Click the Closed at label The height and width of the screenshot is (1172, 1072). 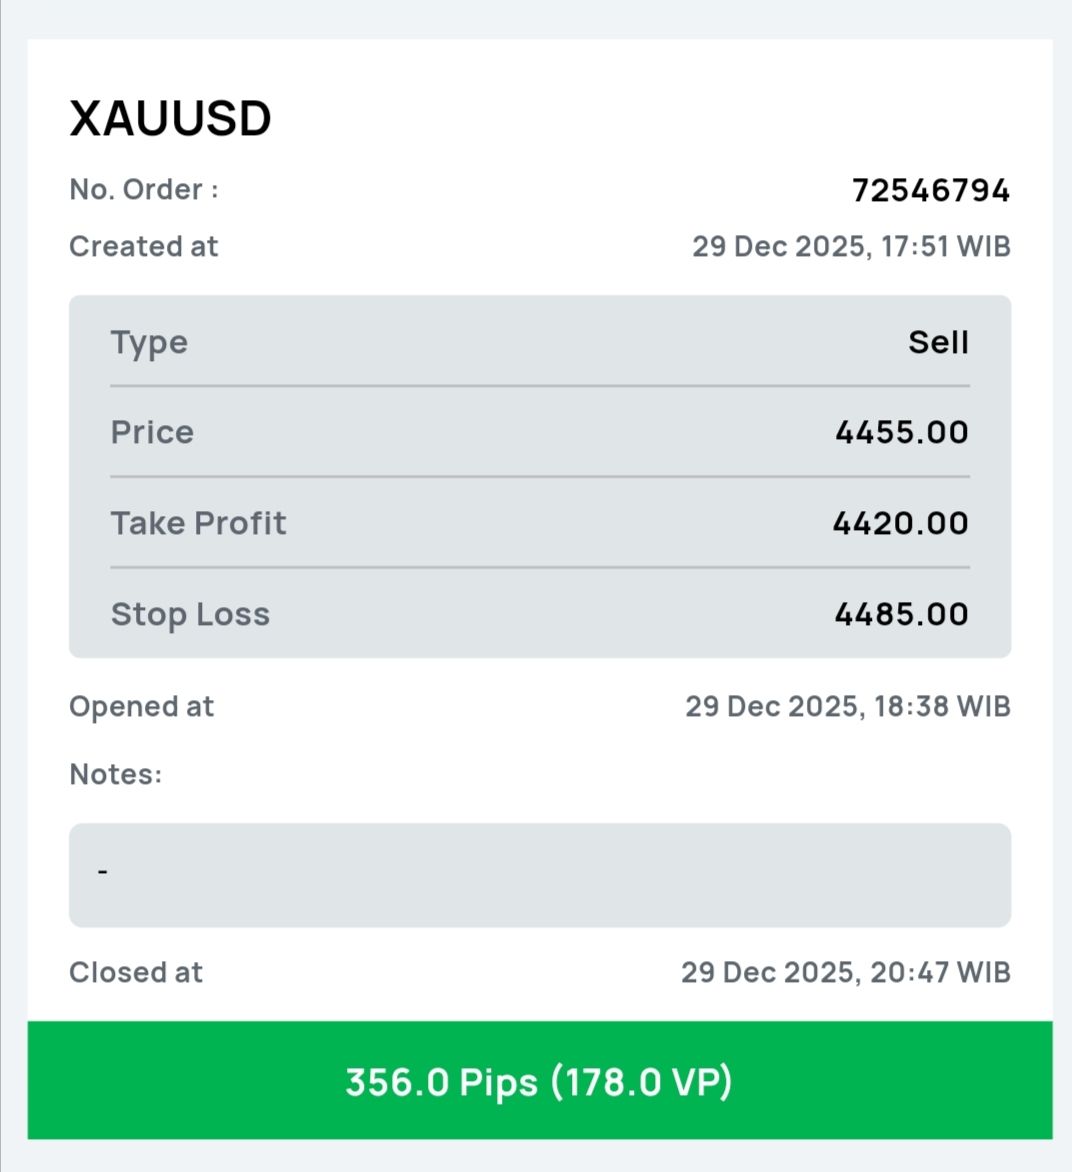point(136,972)
